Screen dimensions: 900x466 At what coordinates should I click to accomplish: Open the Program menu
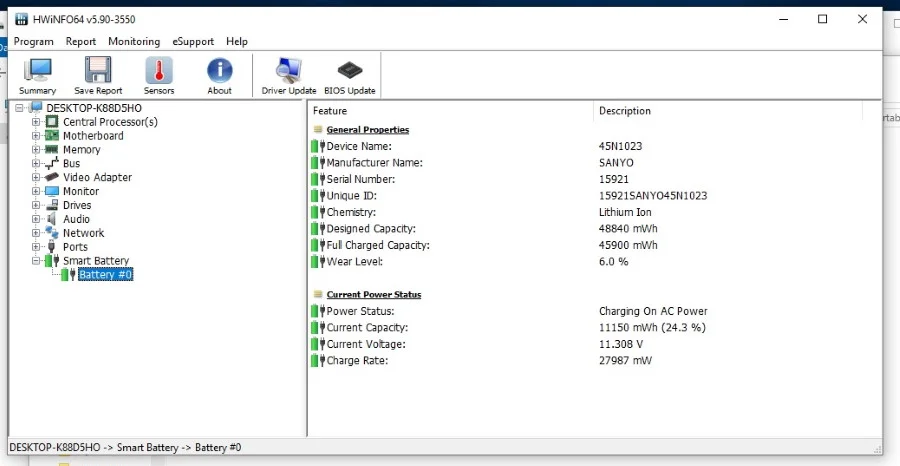pyautogui.click(x=34, y=41)
